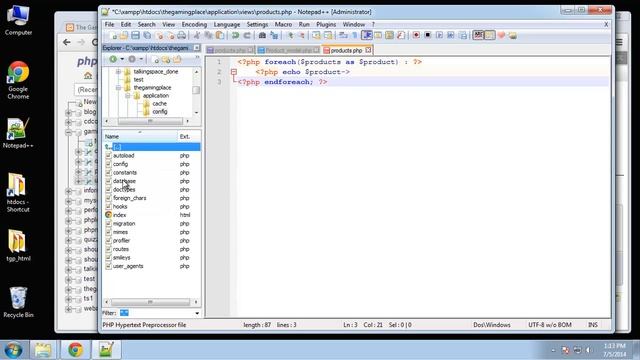Sort file list by Ext. column header

coord(189,136)
